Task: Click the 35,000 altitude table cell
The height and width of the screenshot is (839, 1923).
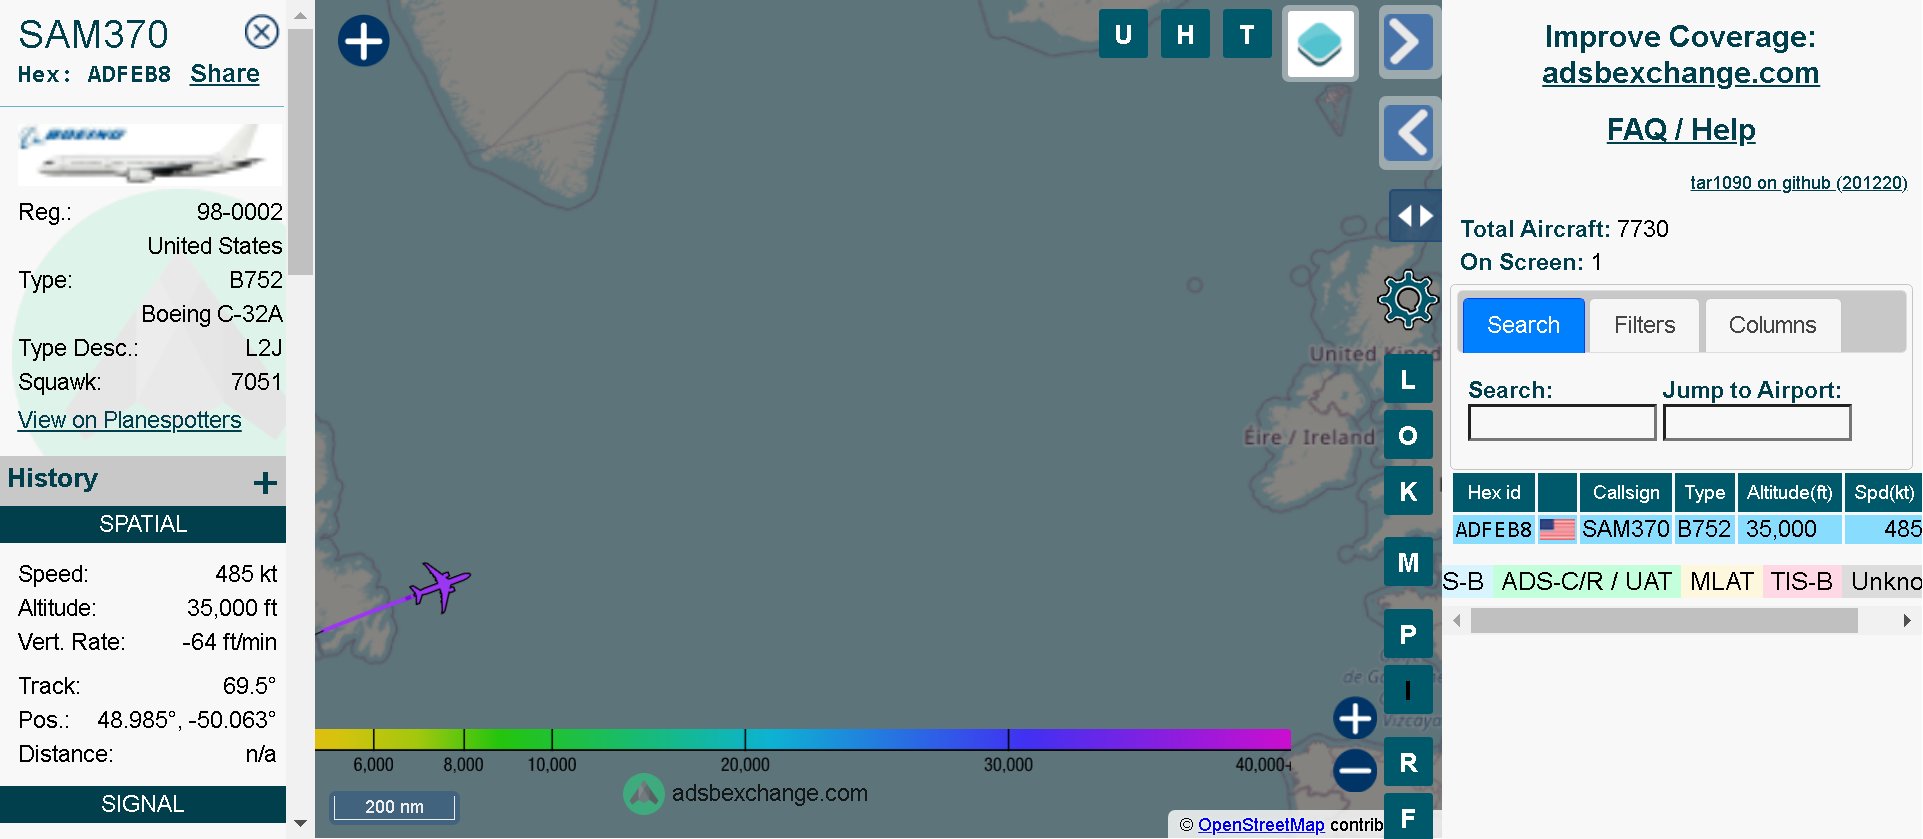Action: [x=1790, y=529]
